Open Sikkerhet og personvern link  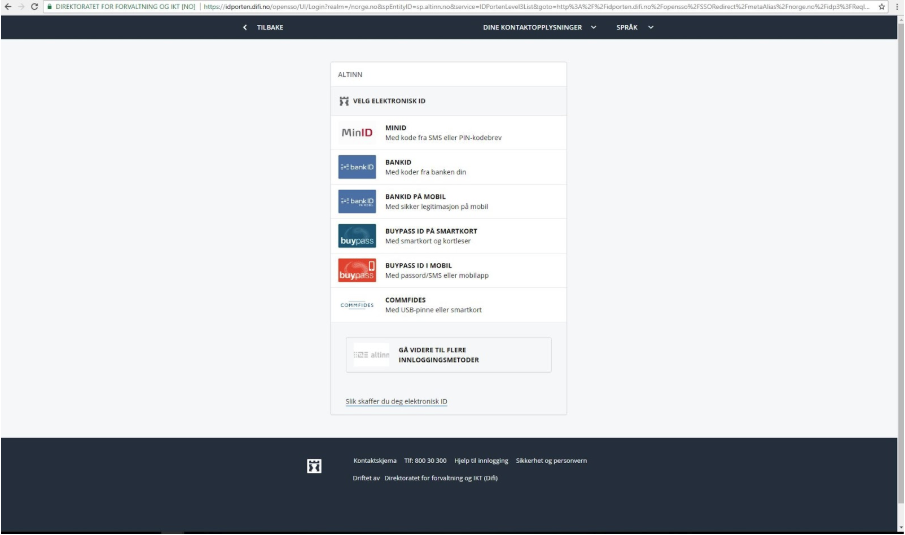pos(551,461)
